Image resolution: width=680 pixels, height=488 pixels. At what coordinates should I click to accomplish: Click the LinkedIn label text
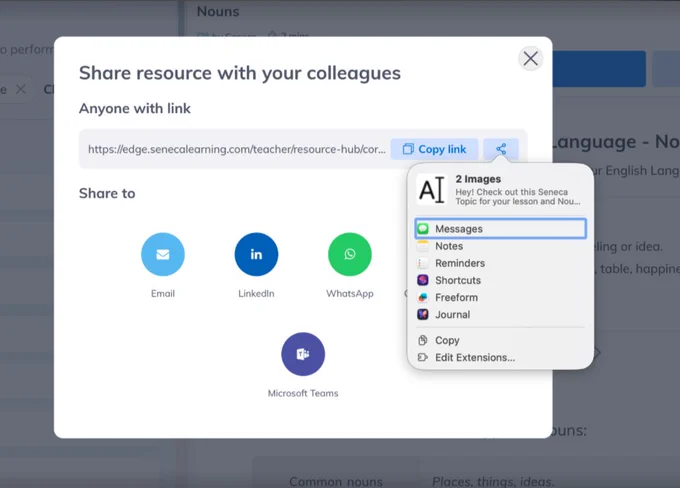tap(256, 294)
